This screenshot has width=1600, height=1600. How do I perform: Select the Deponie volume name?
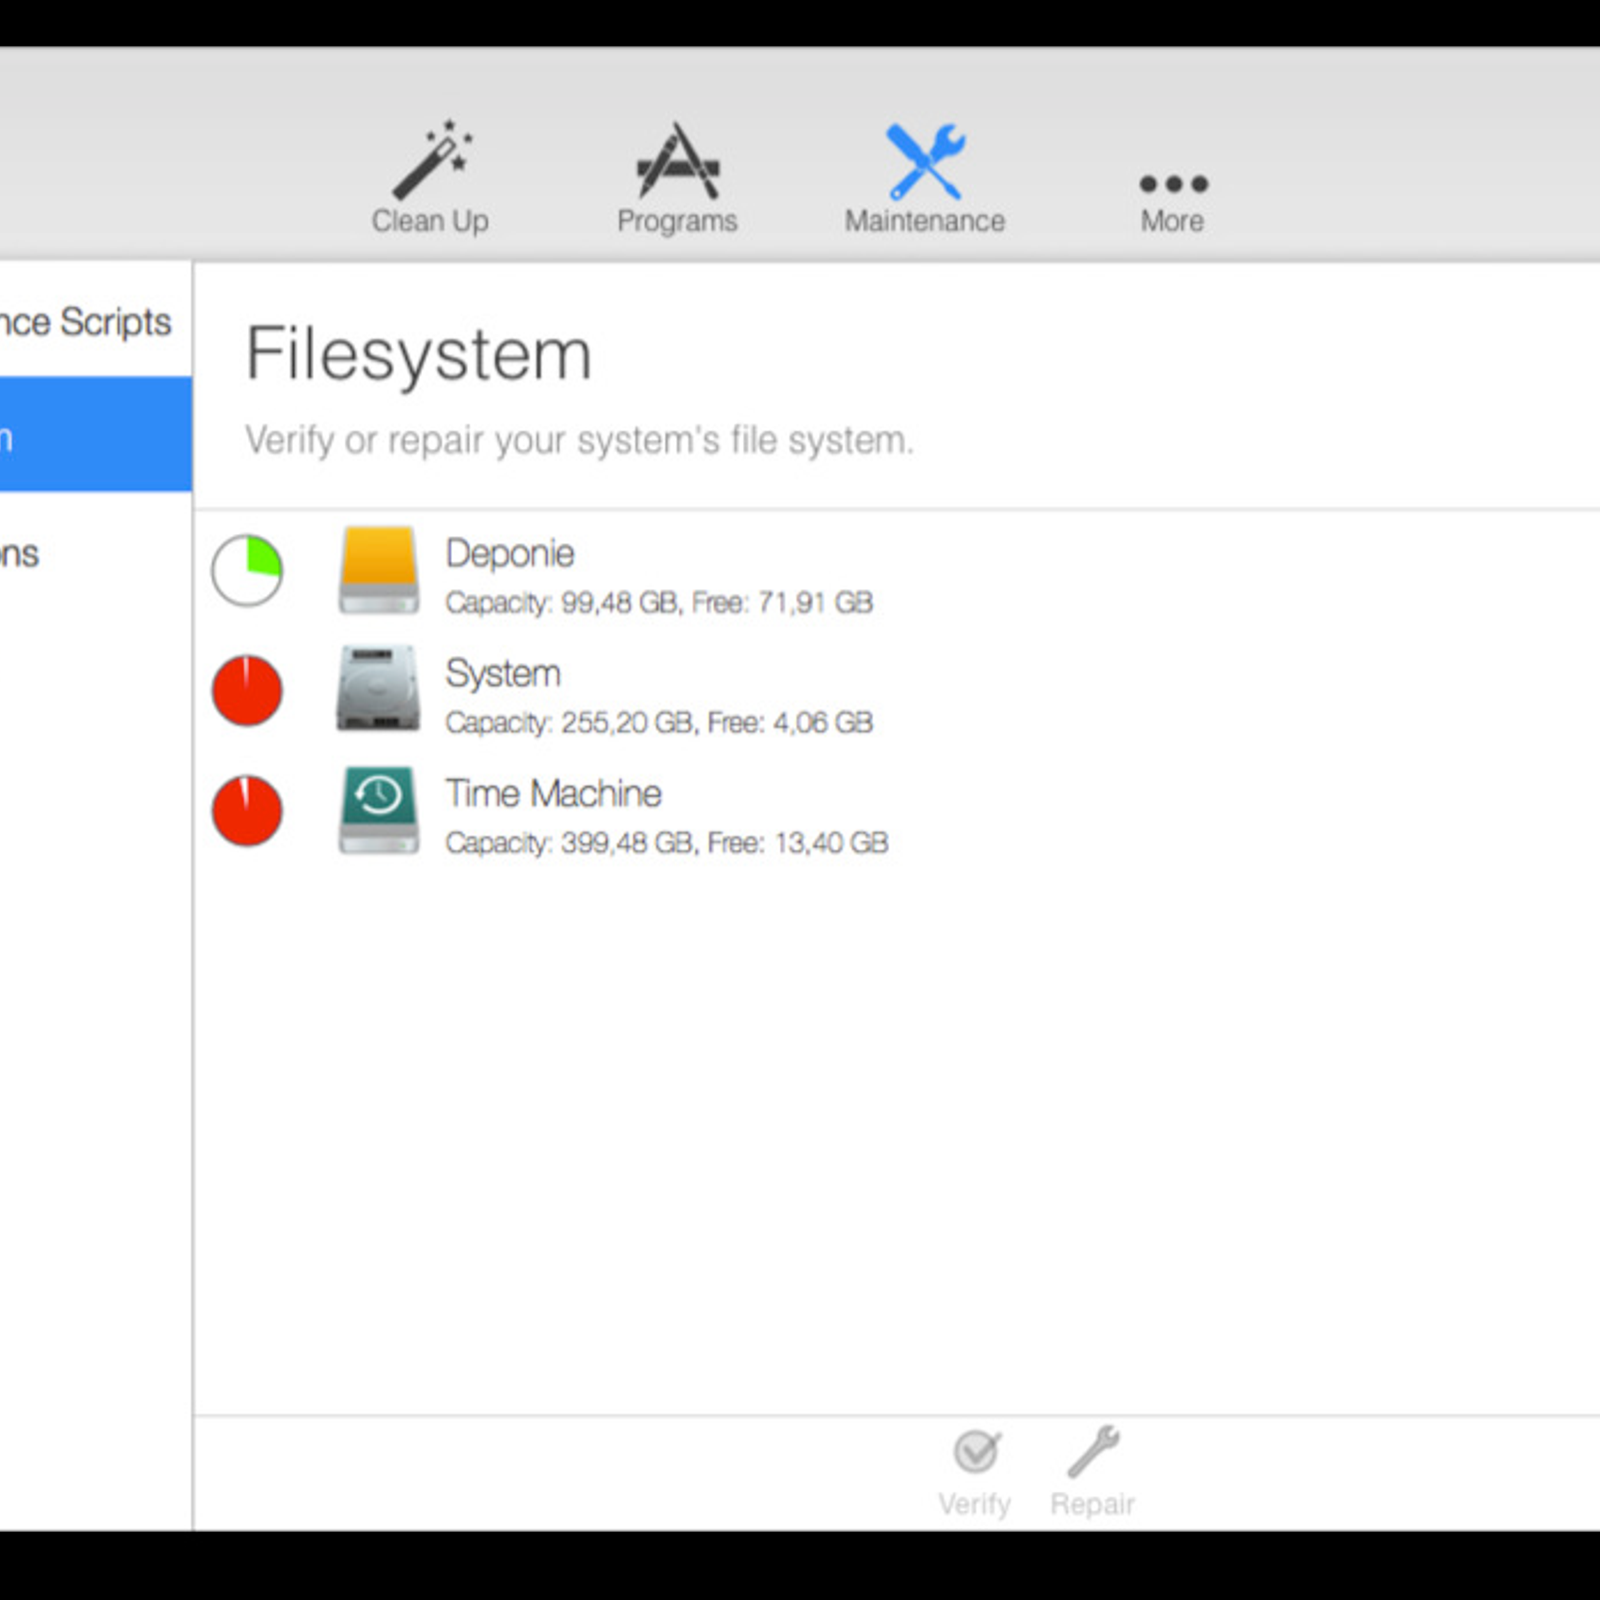coord(510,553)
